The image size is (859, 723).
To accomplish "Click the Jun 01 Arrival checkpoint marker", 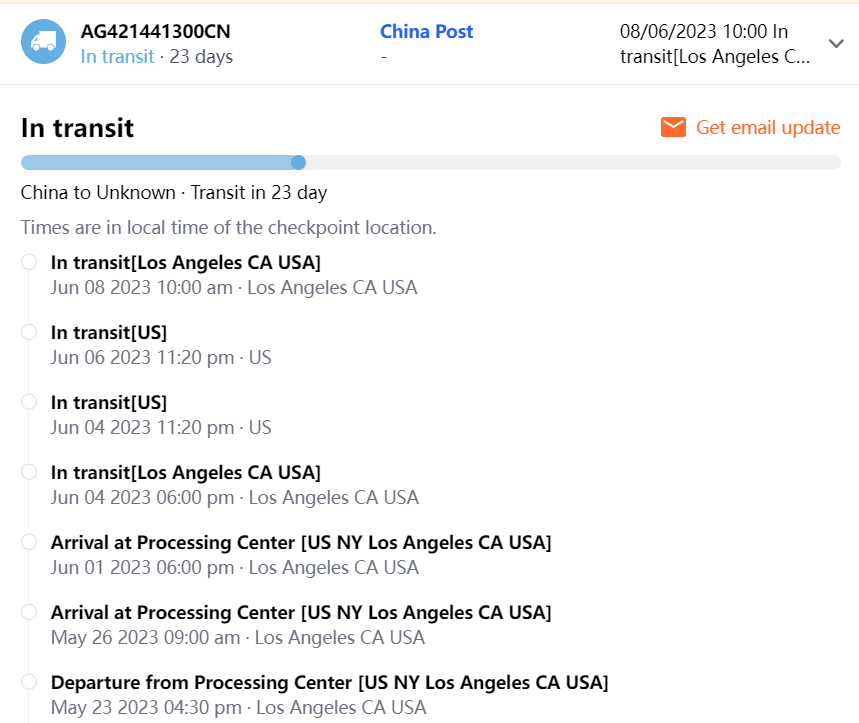I will coord(29,542).
